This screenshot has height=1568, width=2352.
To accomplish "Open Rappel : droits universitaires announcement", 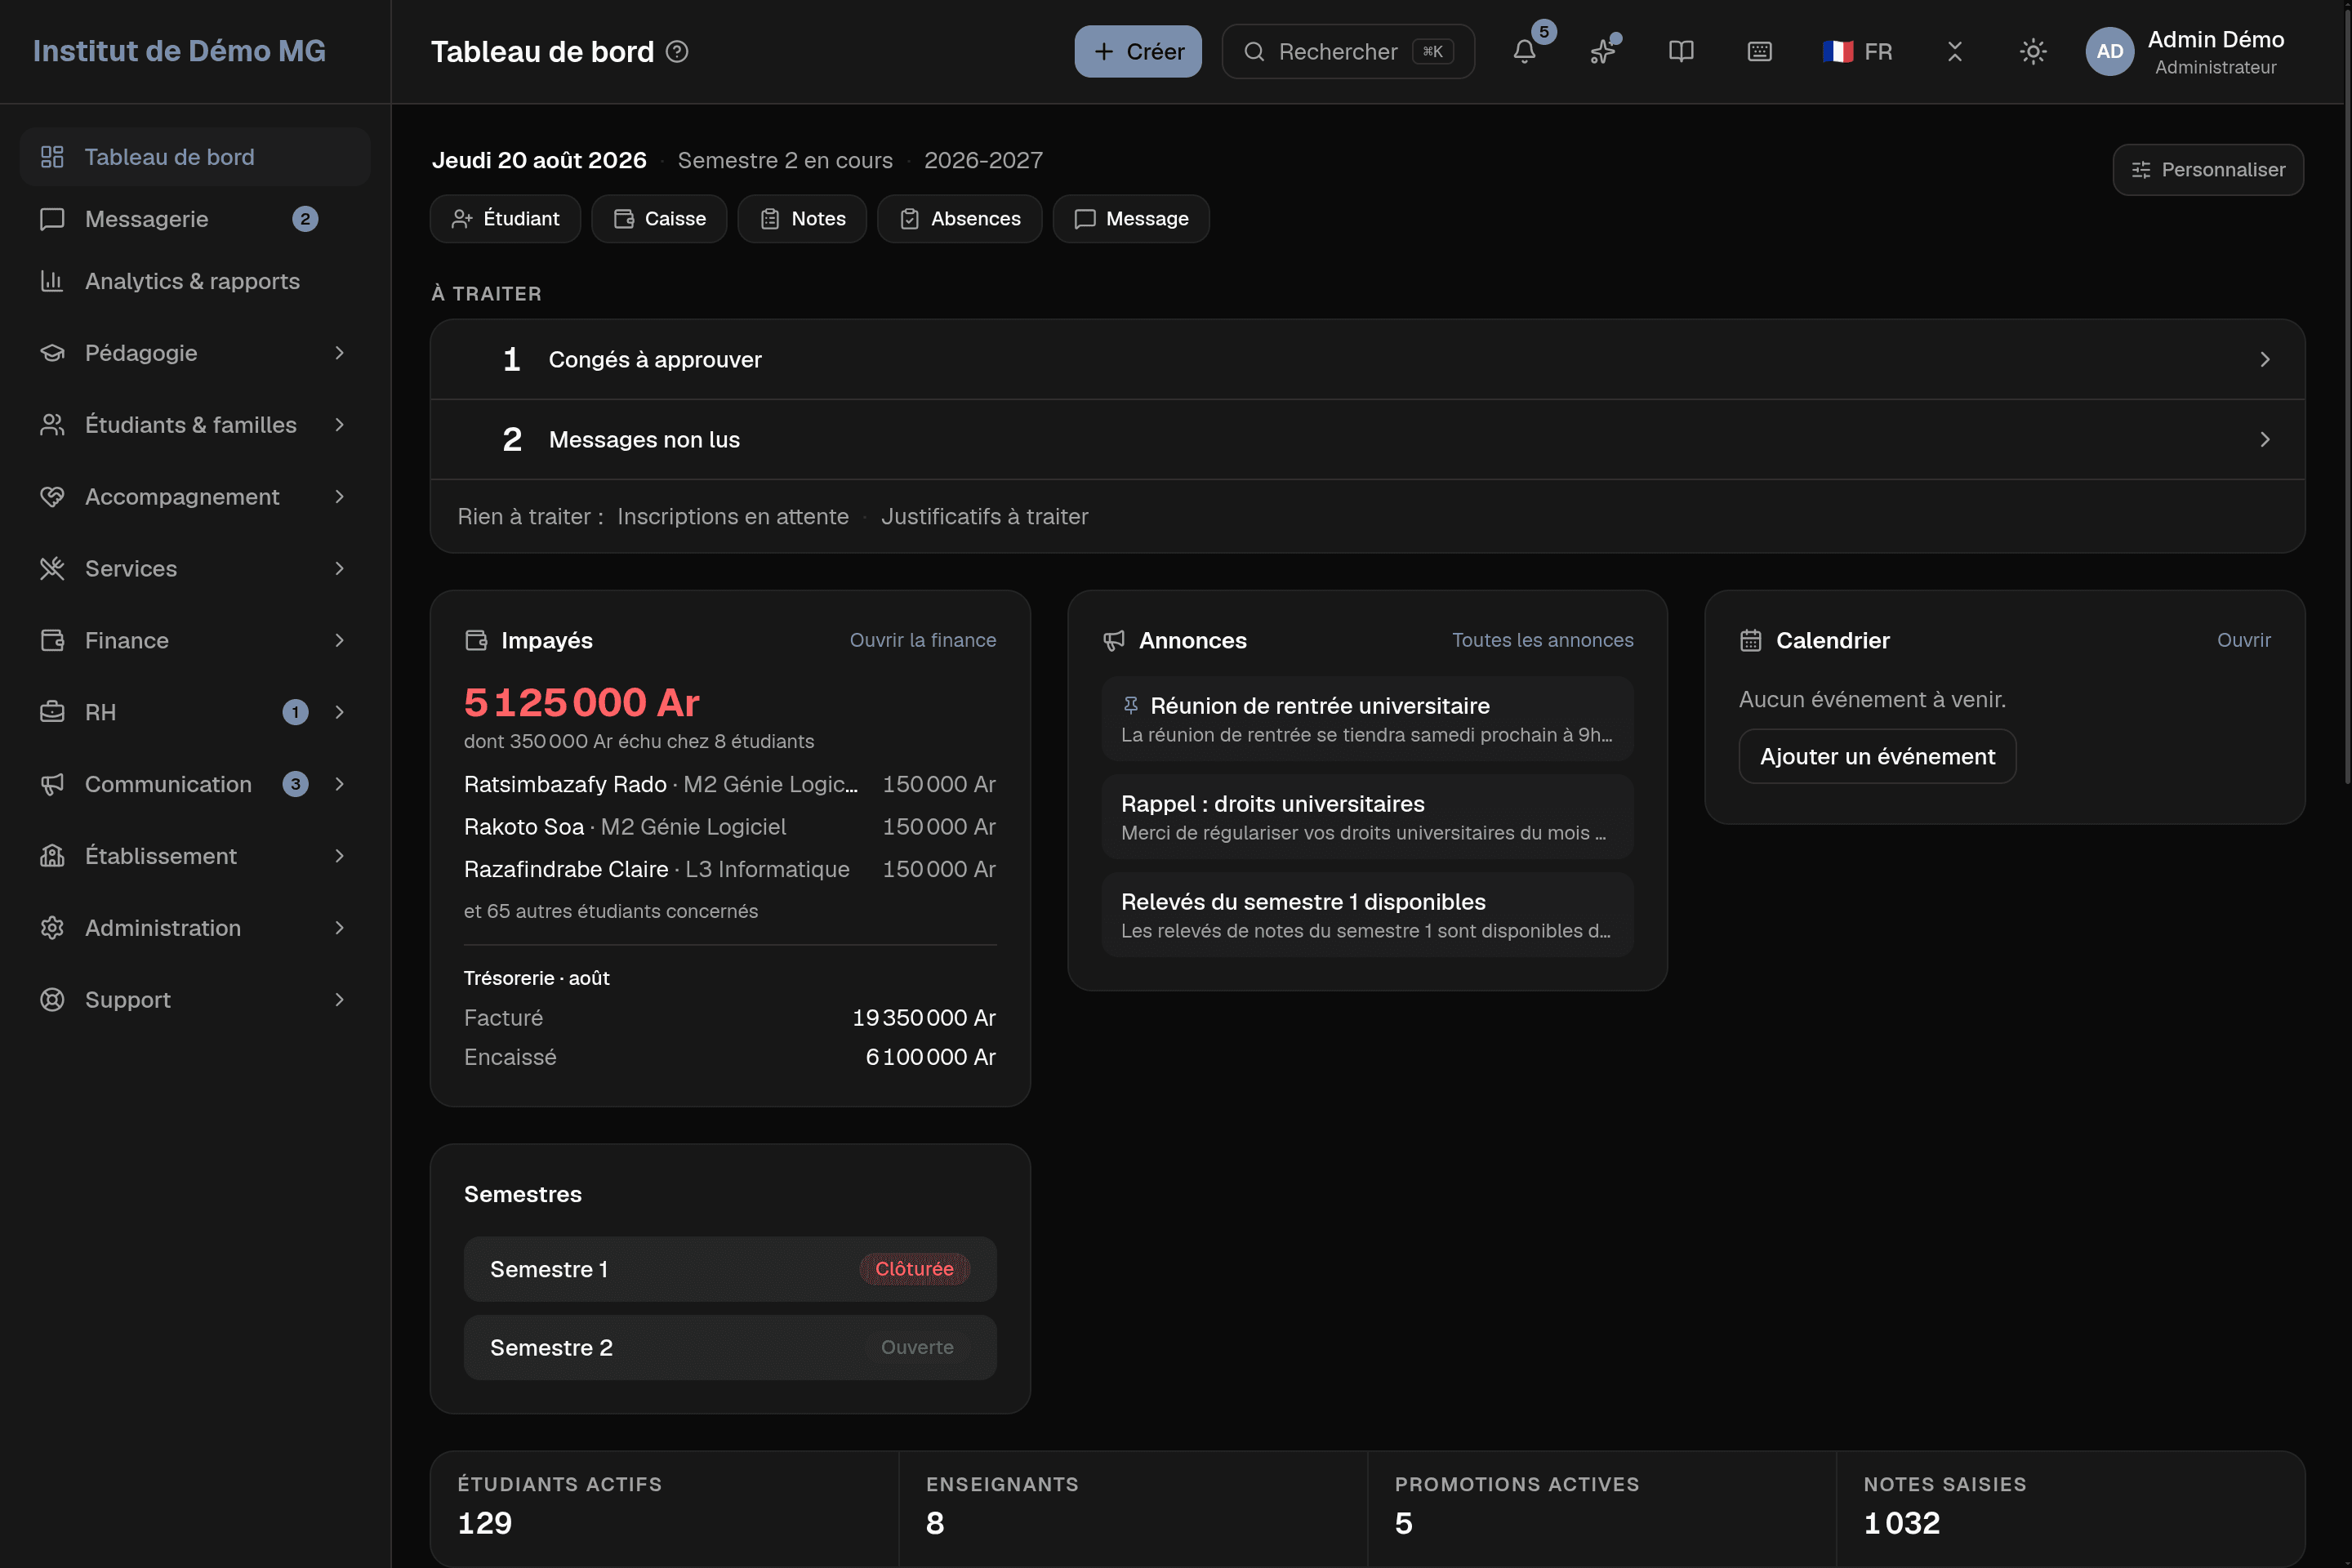I will coord(1367,817).
